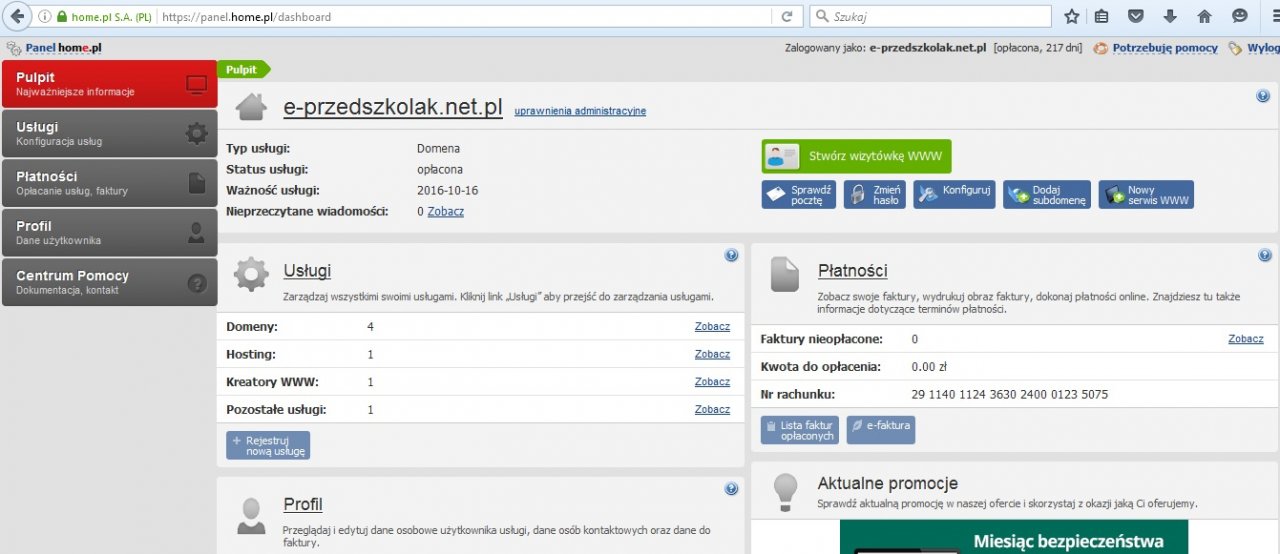Click the person icon on Profil menu

(x=197, y=233)
